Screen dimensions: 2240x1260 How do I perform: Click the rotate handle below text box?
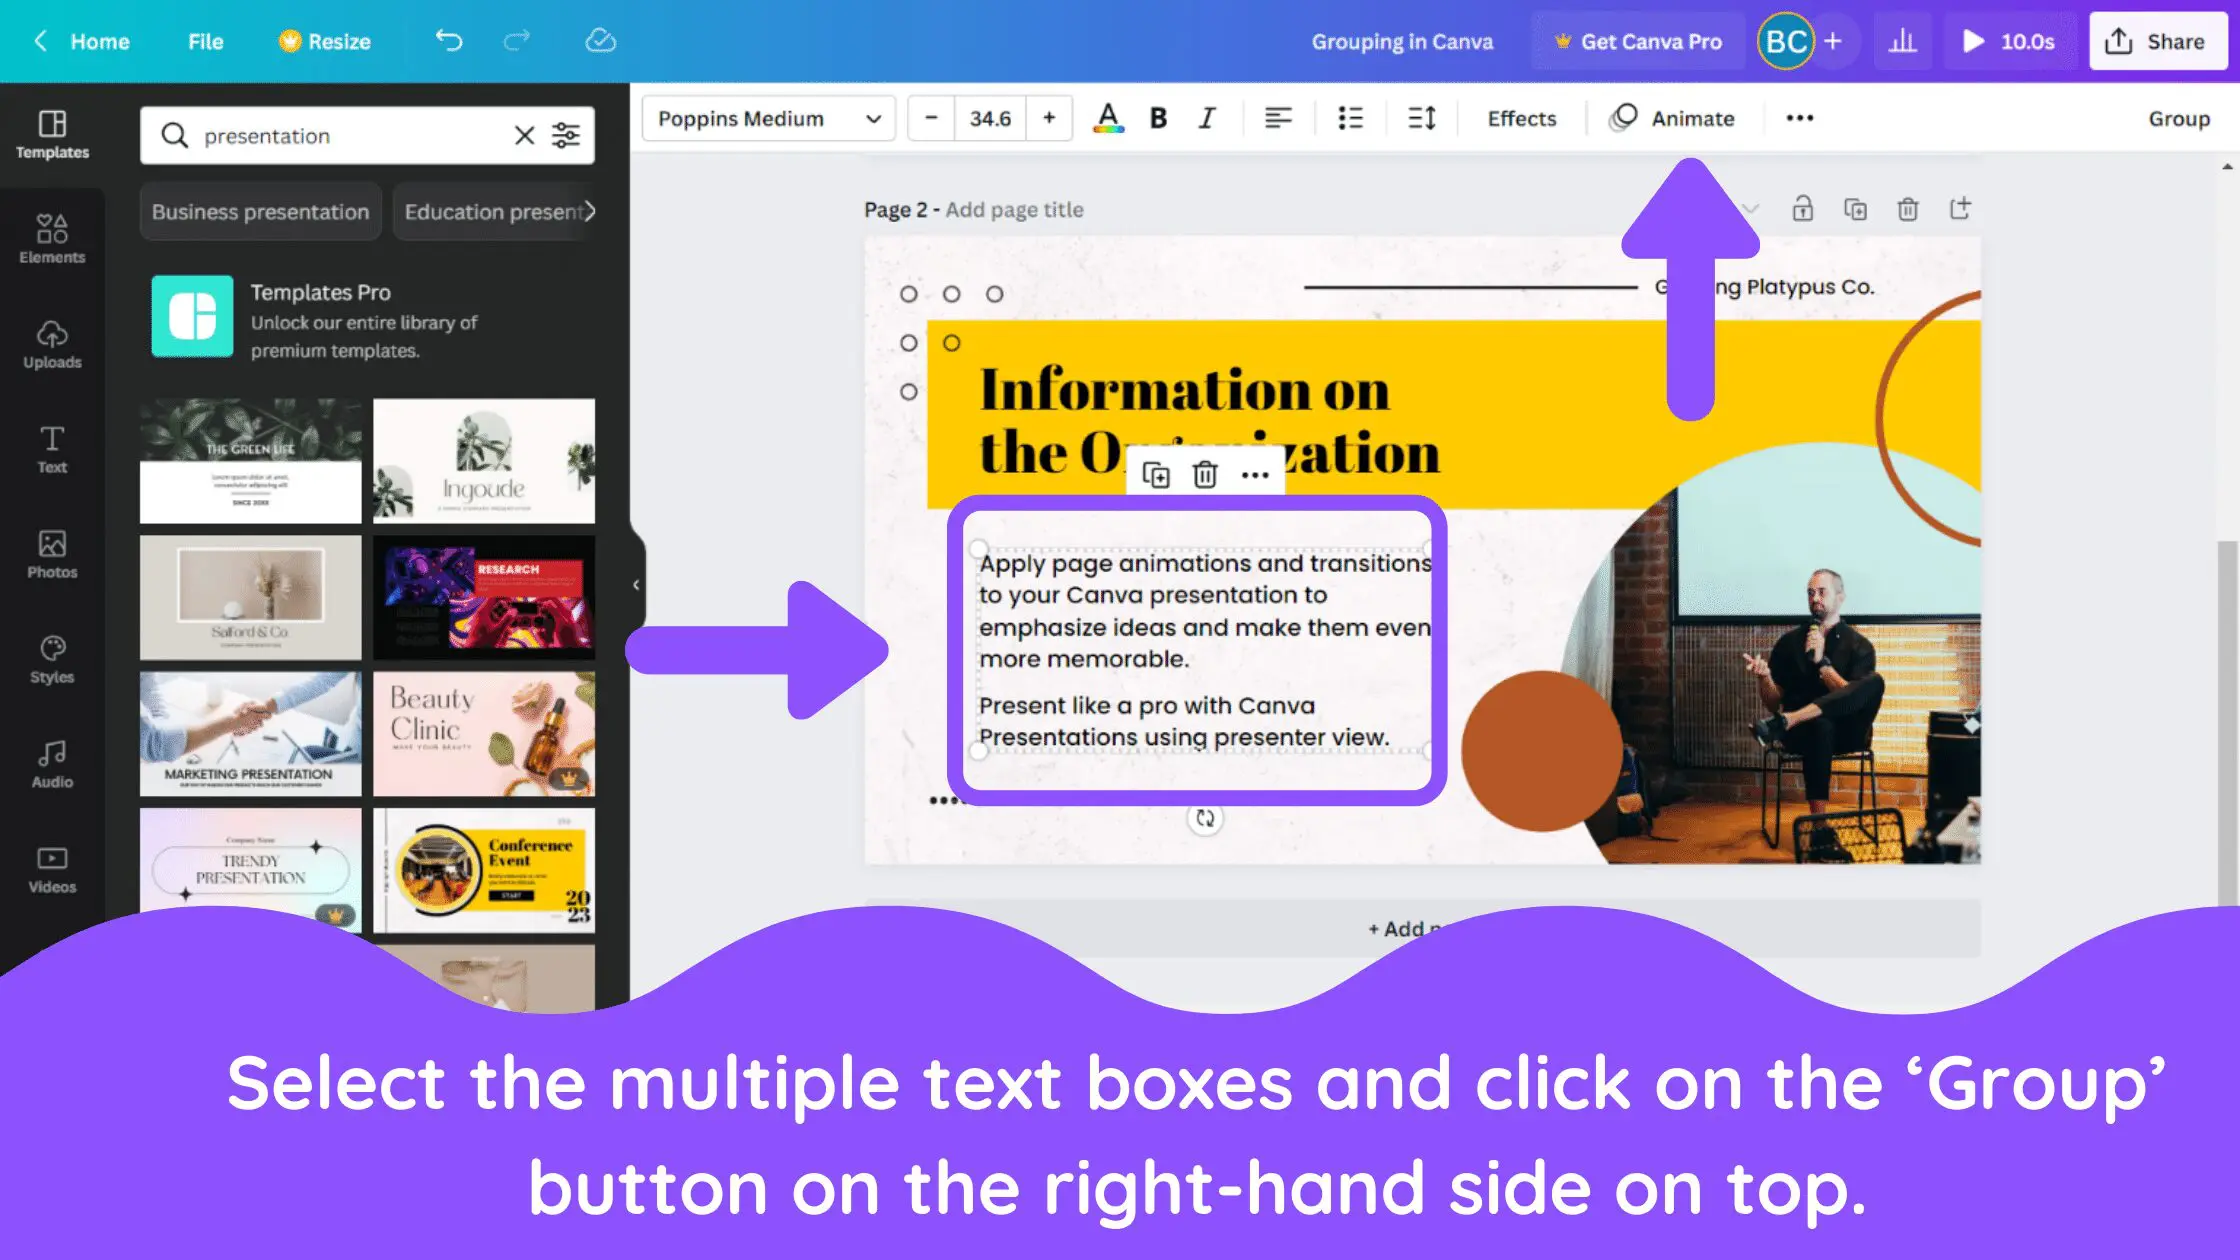1205,818
